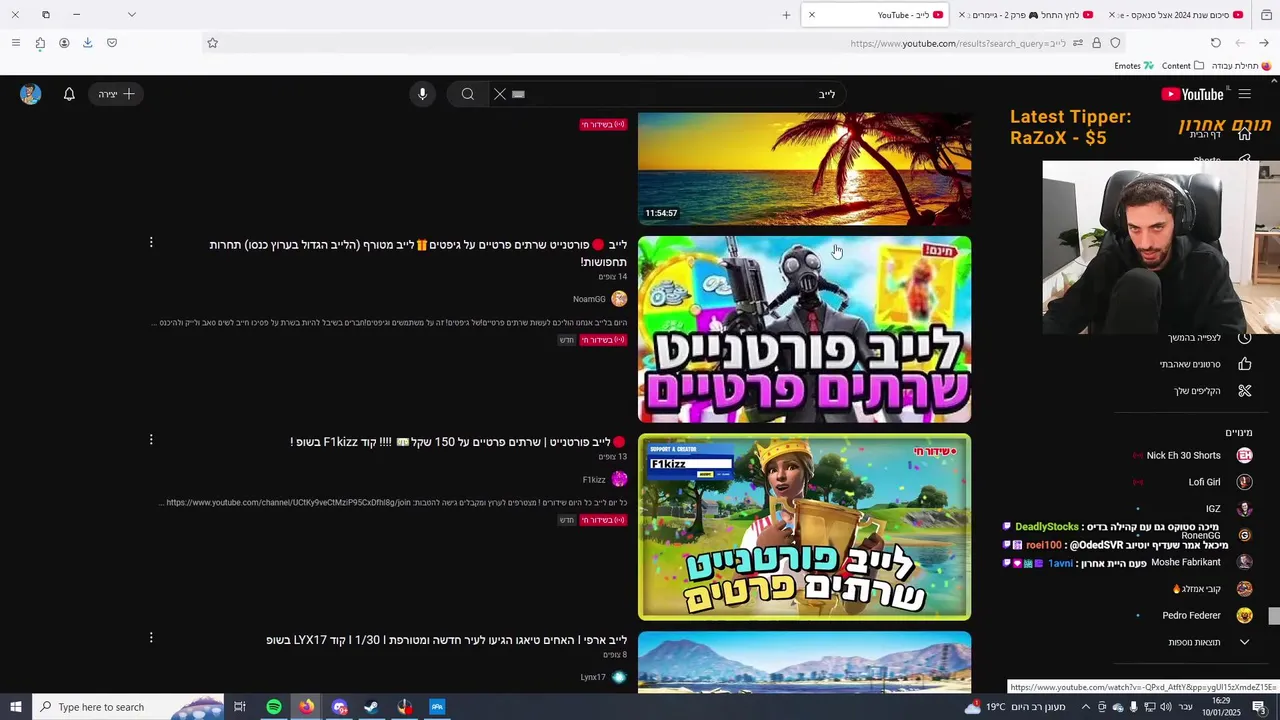Open Spotify from the taskbar
The height and width of the screenshot is (720, 1280).
(274, 707)
